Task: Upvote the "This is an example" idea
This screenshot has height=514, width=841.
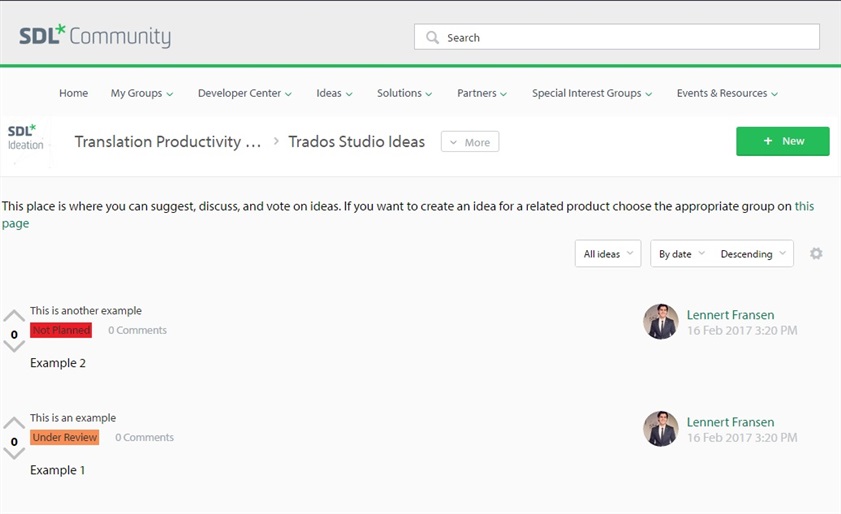Action: pyautogui.click(x=14, y=423)
